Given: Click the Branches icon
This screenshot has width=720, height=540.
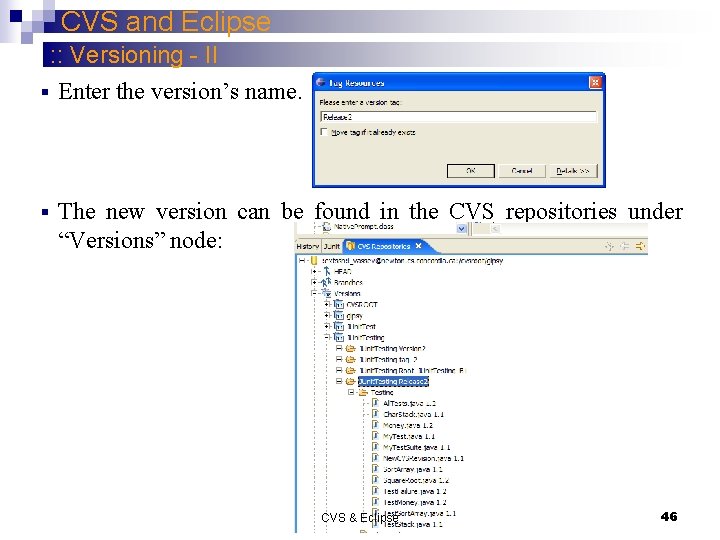Looking at the screenshot, I should pyautogui.click(x=326, y=282).
